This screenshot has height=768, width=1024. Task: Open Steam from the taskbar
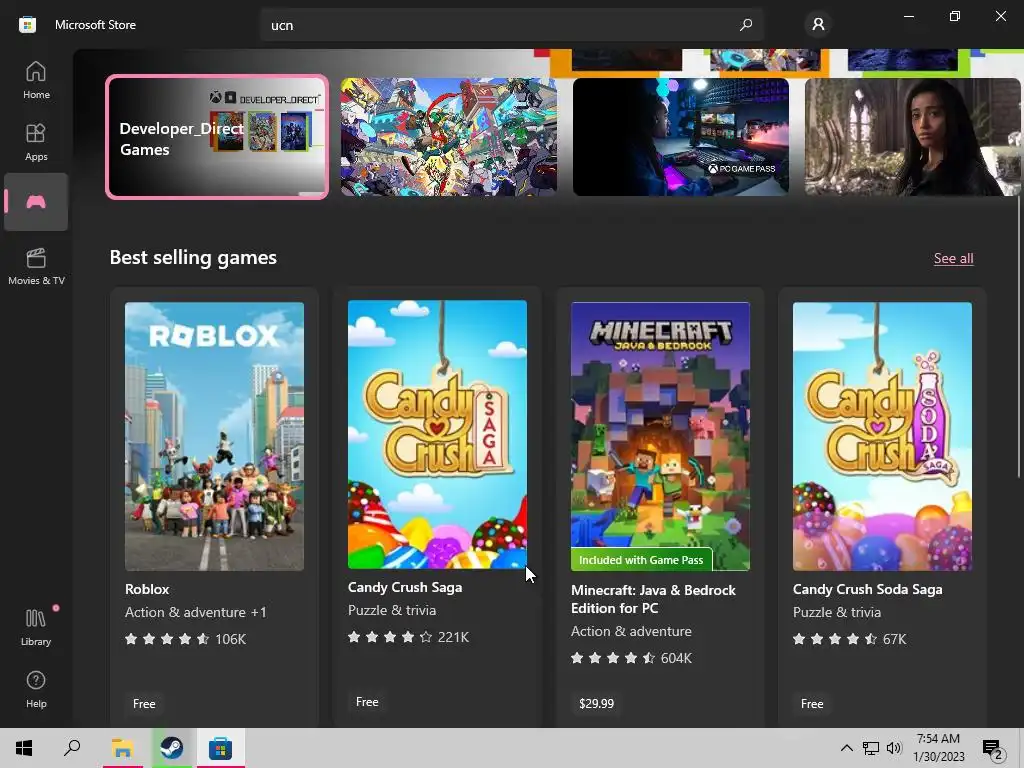coord(172,748)
